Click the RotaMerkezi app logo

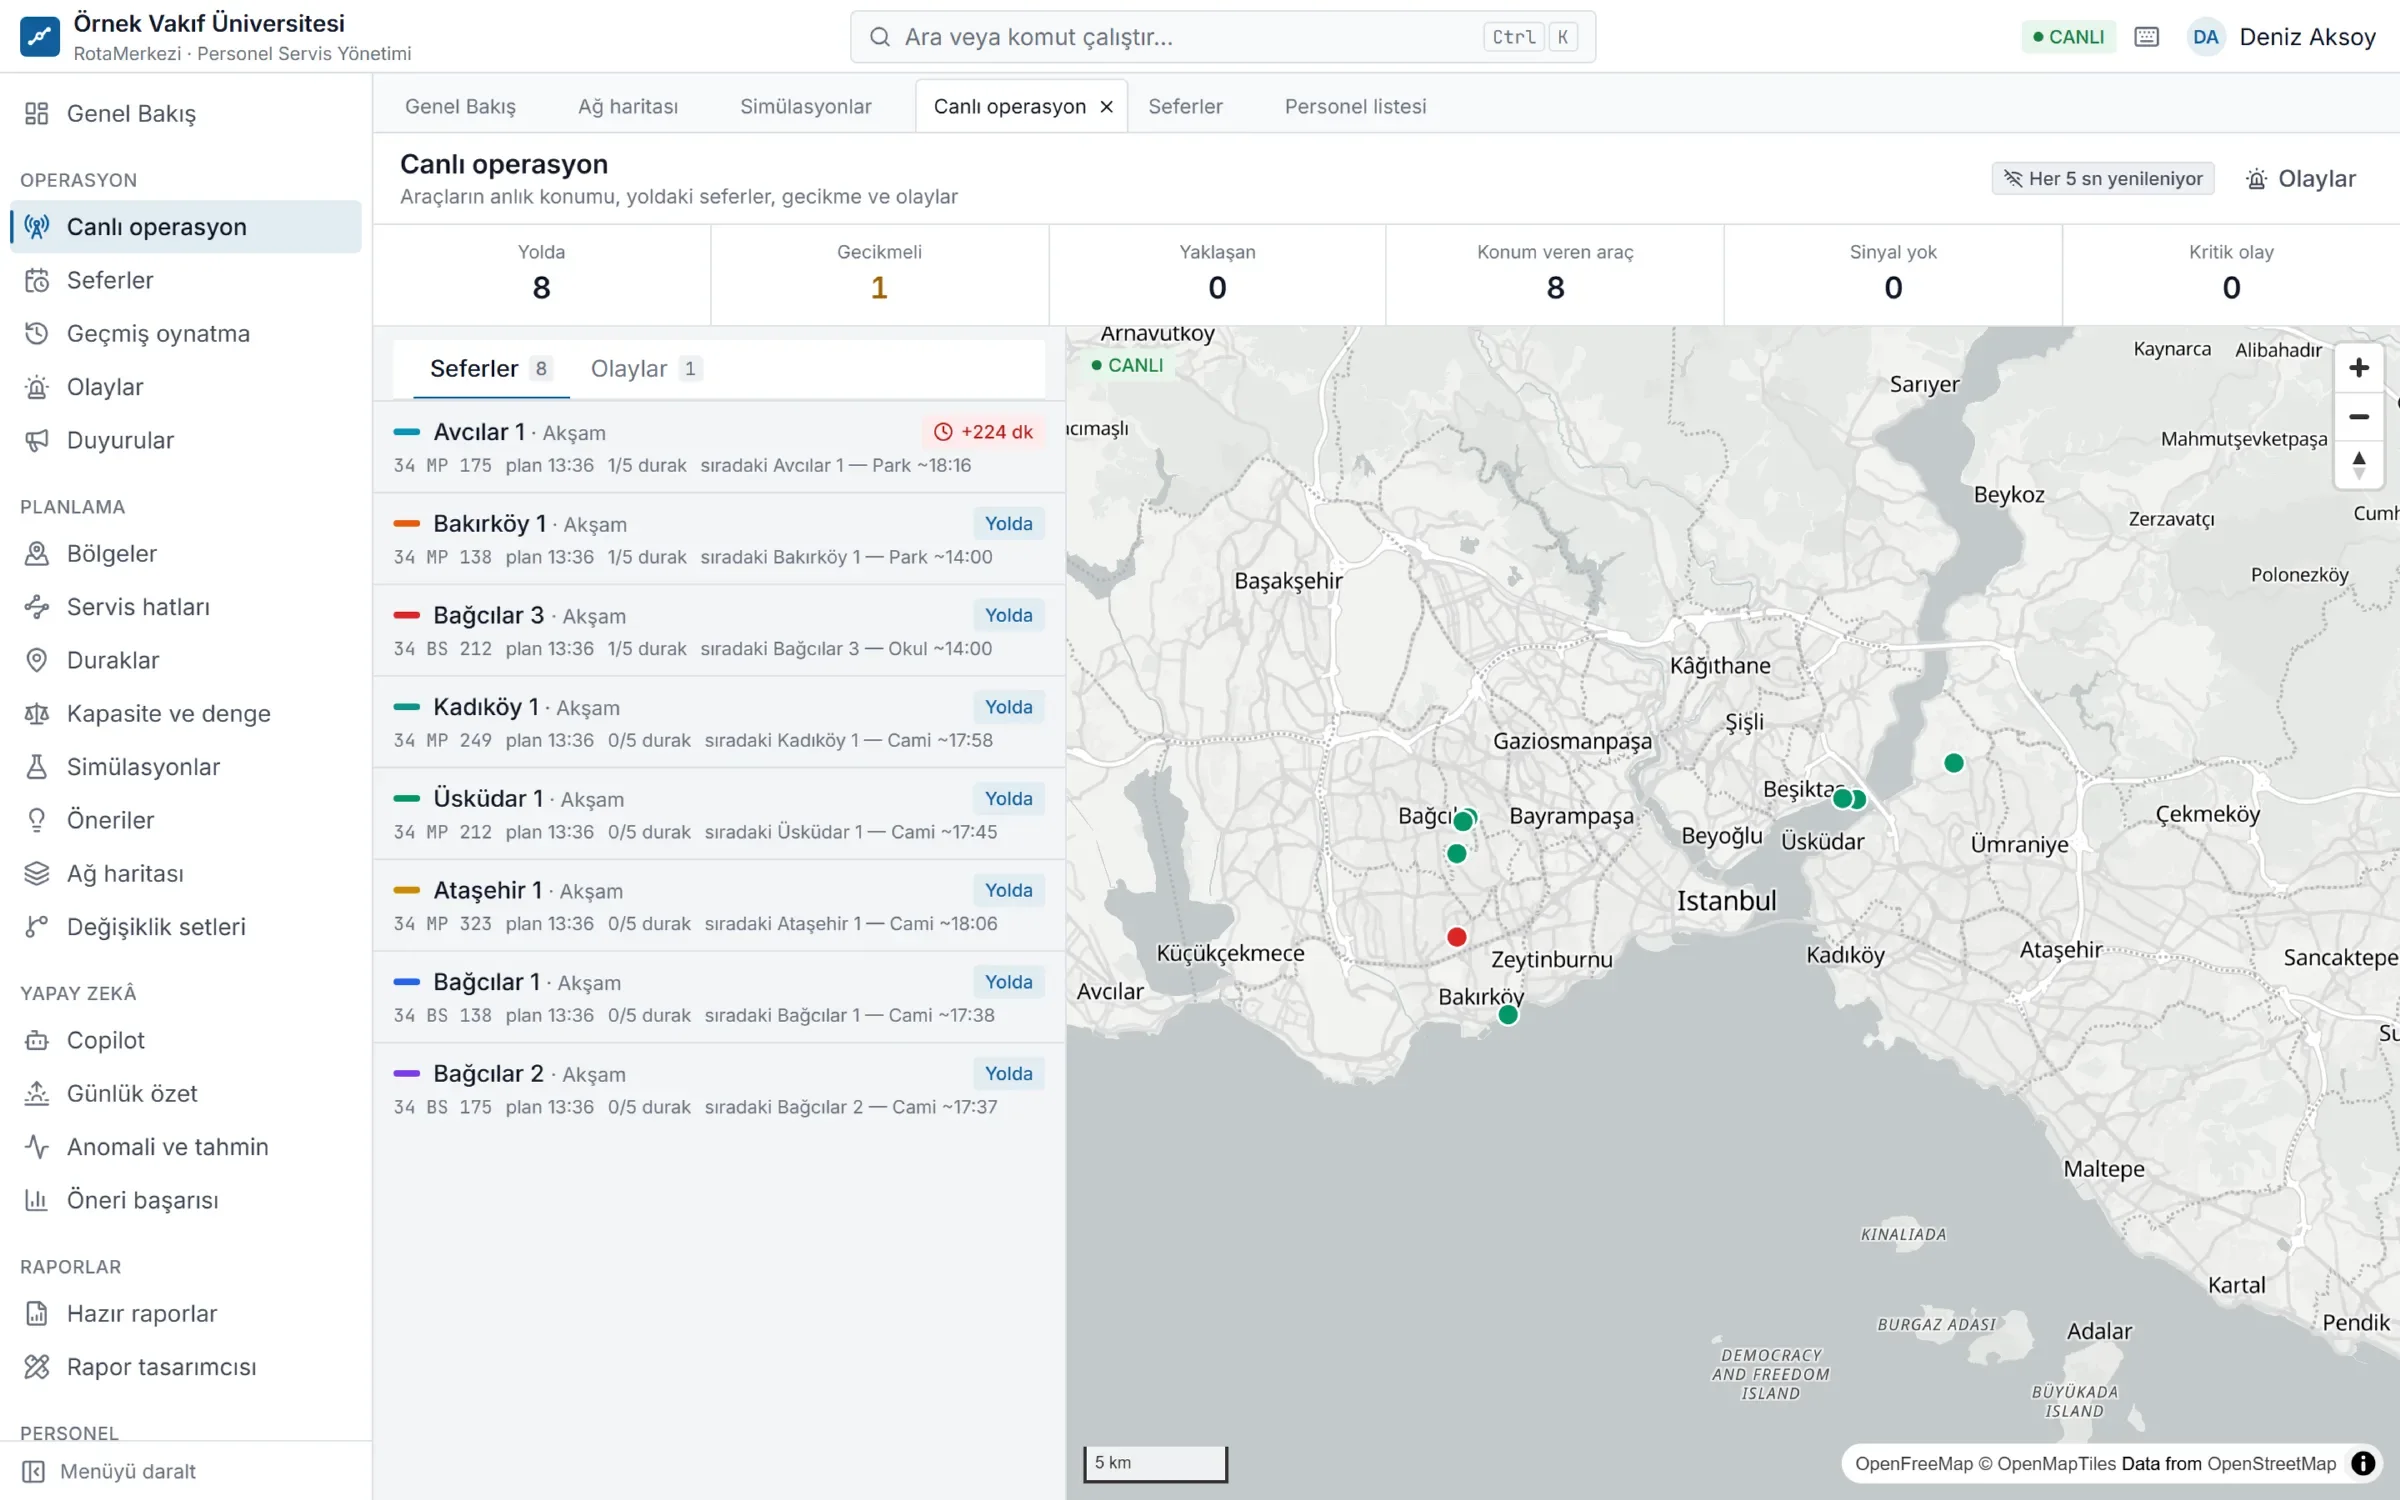coord(40,37)
